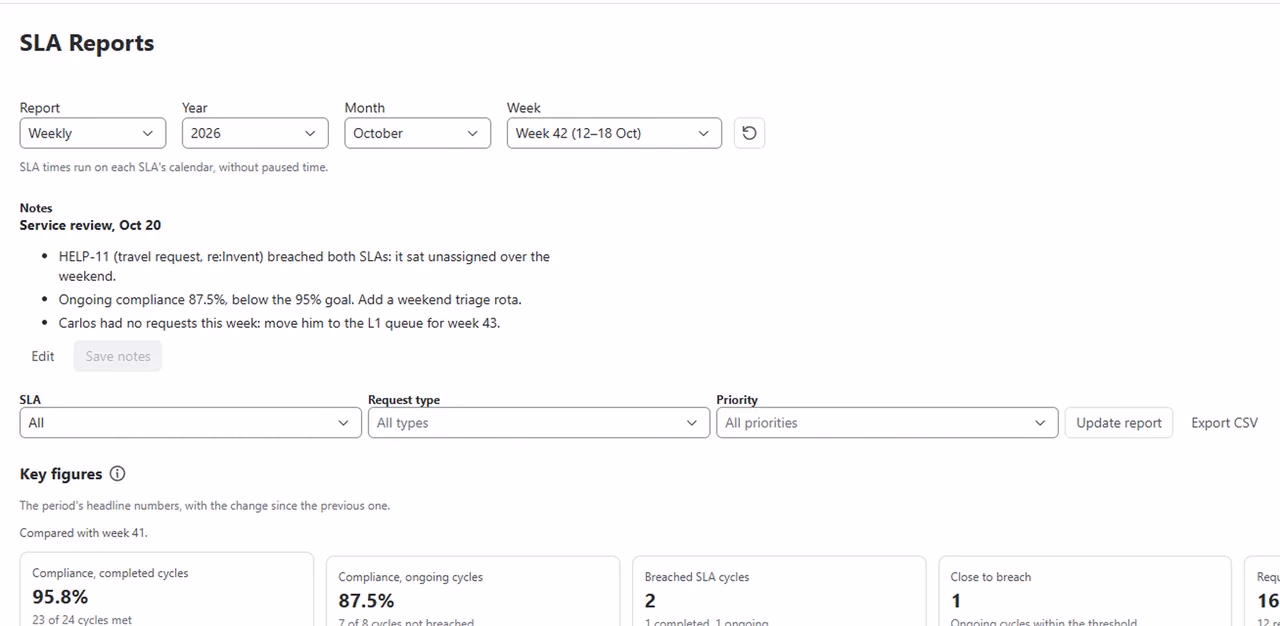Click the 'Service review, Oct 20' note title
Image resolution: width=1280 pixels, height=626 pixels.
(90, 225)
